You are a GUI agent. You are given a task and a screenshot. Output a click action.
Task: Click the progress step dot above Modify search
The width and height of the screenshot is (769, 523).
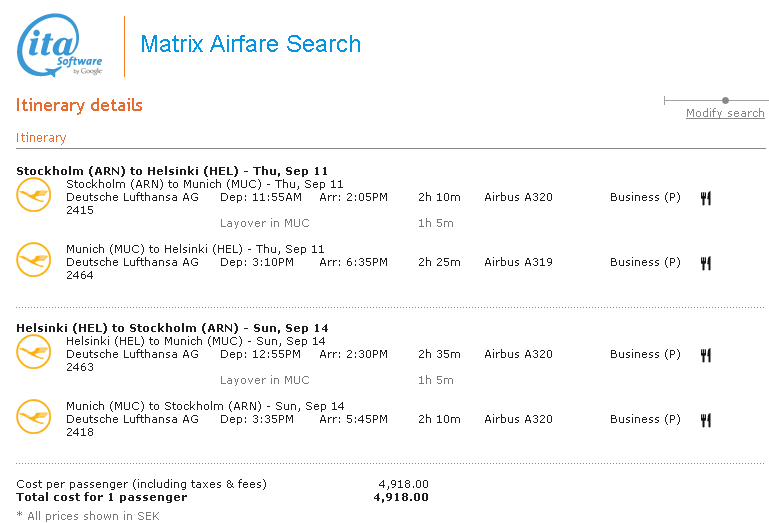pyautogui.click(x=725, y=100)
